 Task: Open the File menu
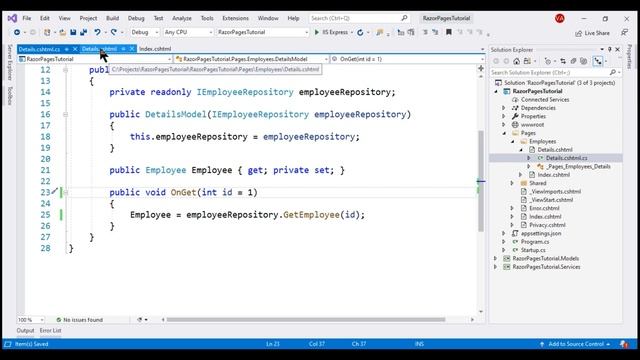tap(27, 18)
